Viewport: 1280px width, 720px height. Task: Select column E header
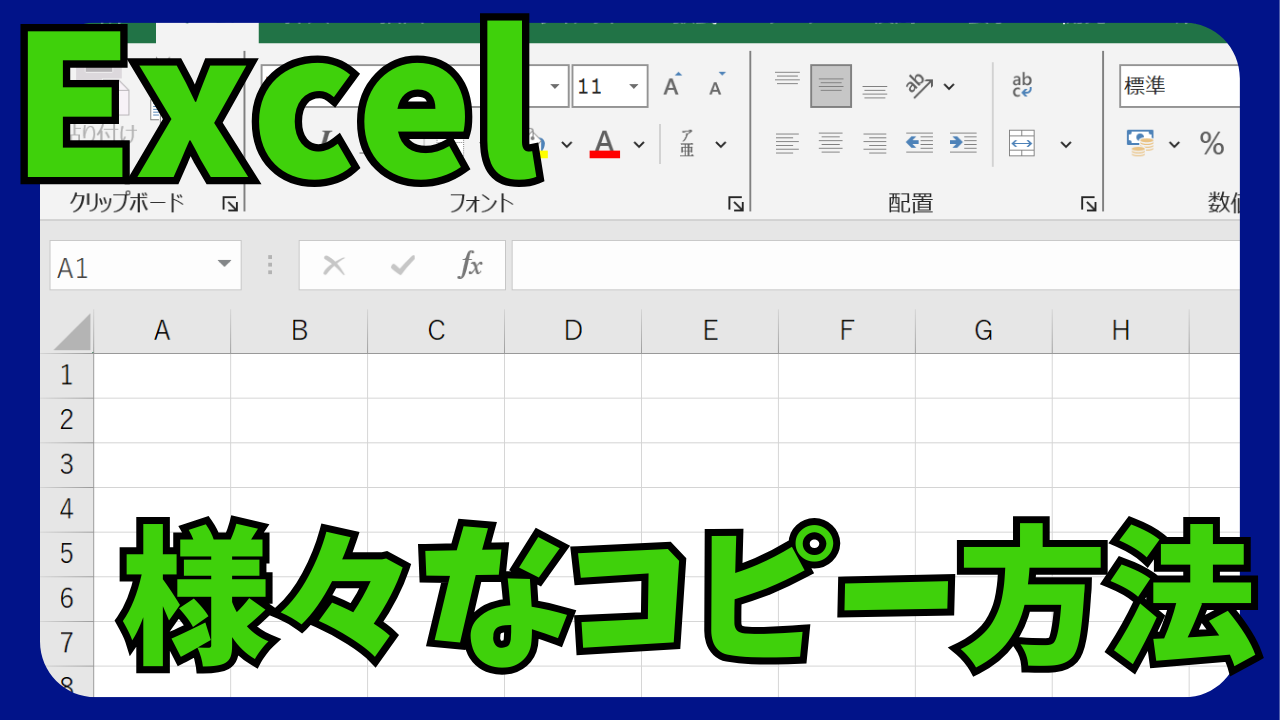(710, 331)
